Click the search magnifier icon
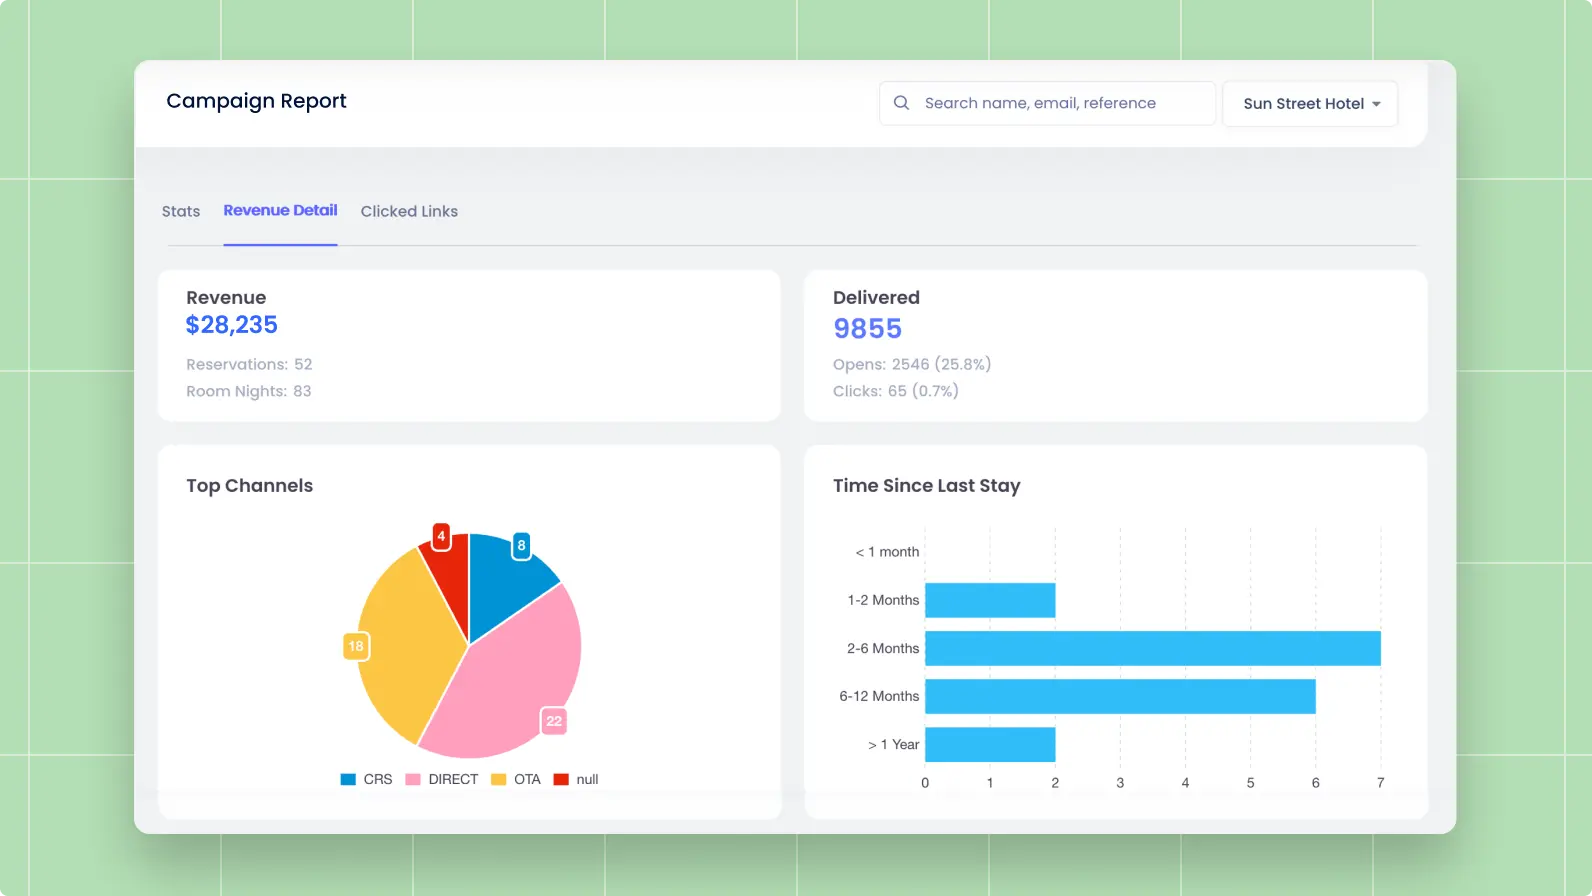Screen dimensions: 1592x896 tap(901, 103)
